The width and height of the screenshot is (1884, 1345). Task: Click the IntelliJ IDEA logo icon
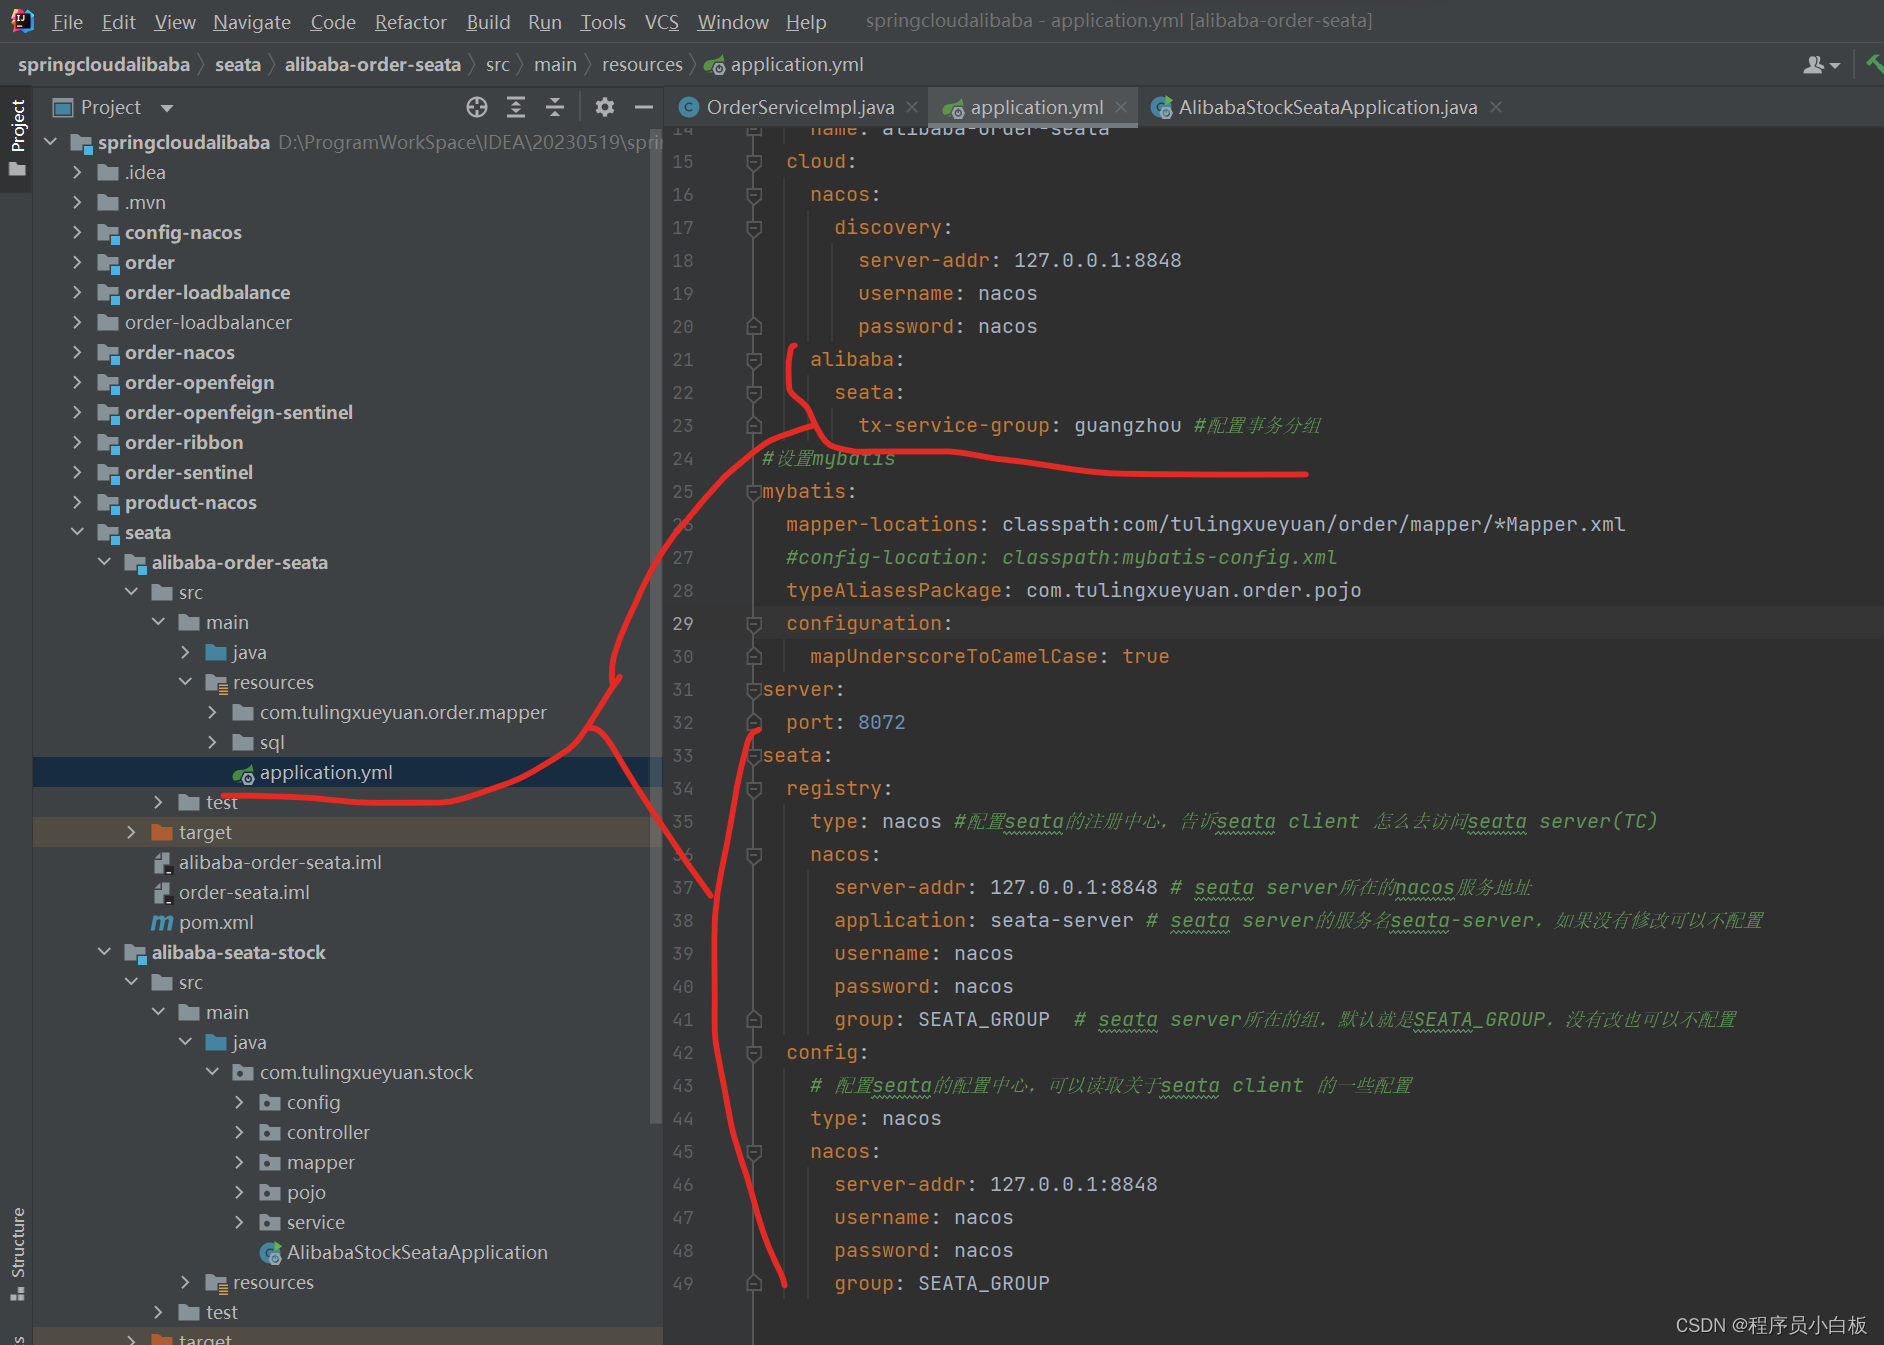(22, 20)
